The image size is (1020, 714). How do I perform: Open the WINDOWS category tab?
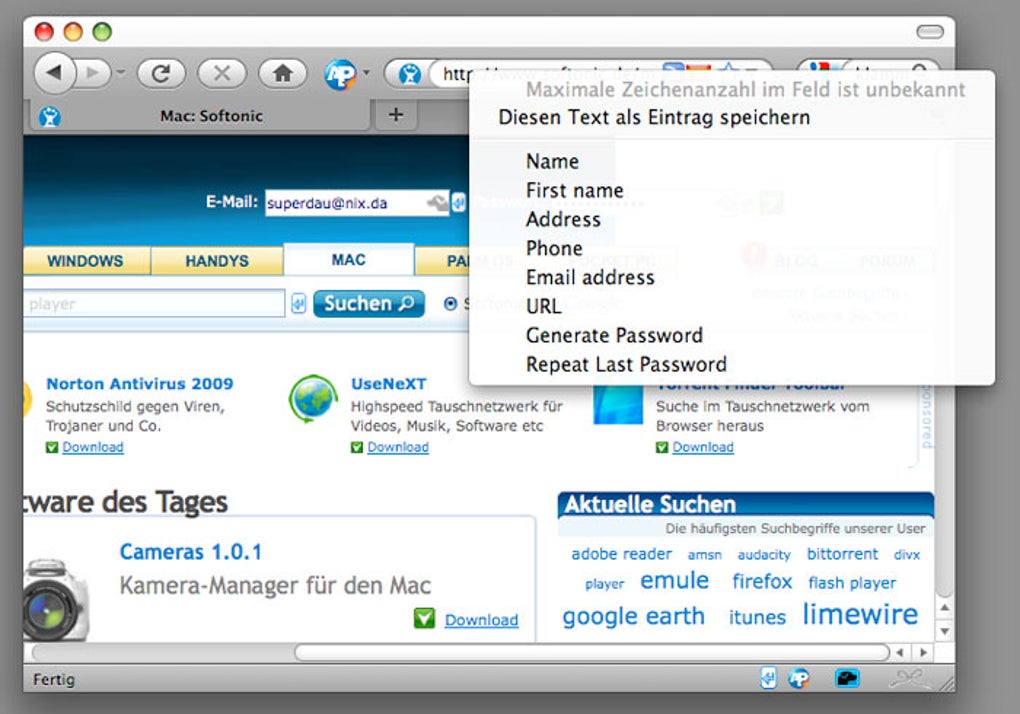[x=85, y=261]
